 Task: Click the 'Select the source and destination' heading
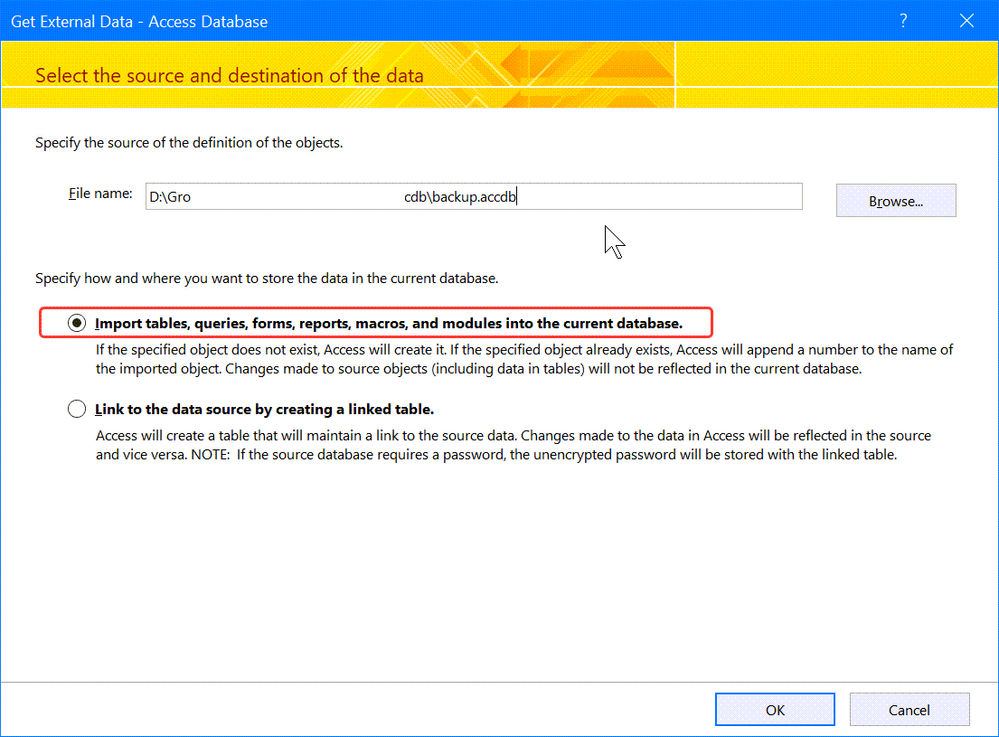coord(229,76)
